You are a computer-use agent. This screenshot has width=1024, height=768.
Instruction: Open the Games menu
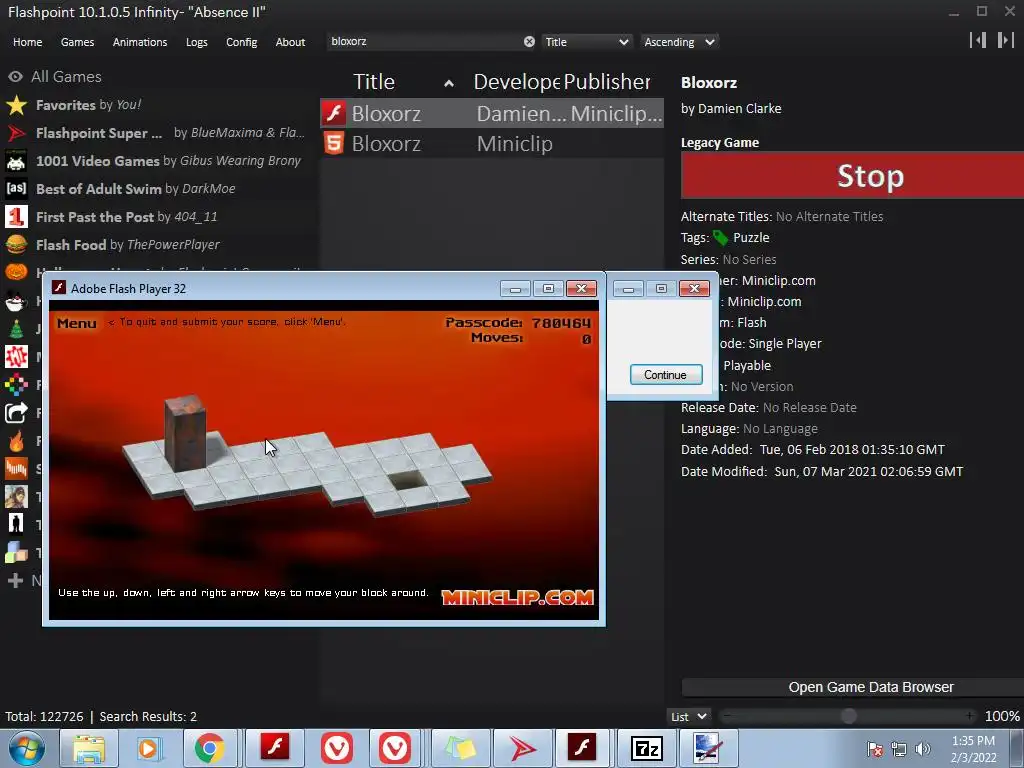tap(77, 42)
